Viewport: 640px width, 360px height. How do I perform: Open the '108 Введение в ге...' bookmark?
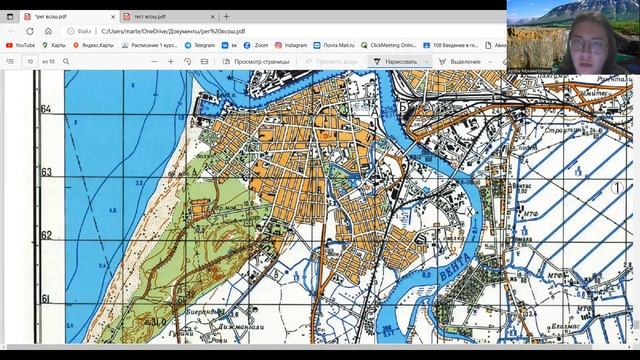pos(451,45)
